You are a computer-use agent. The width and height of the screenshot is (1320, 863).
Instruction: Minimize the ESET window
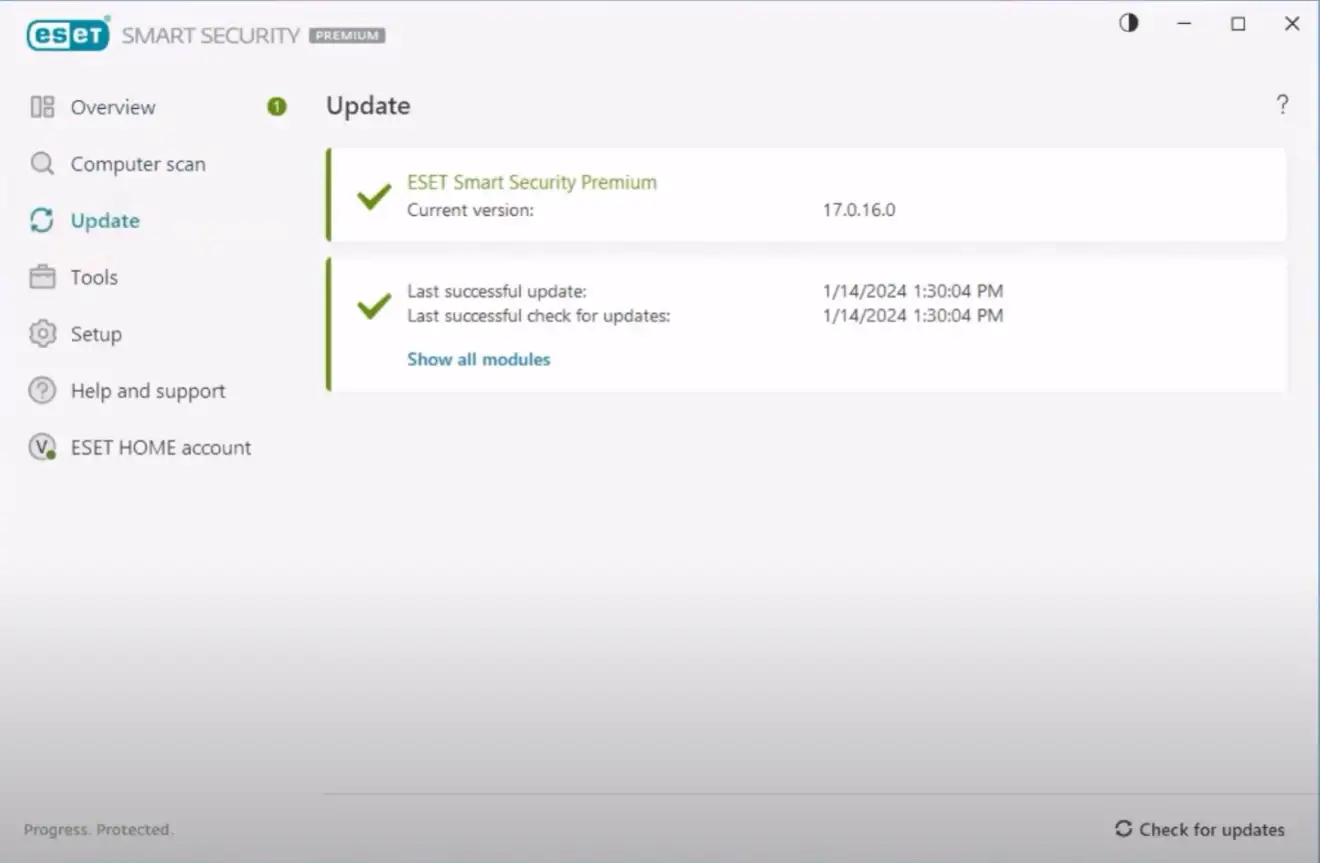pos(1184,24)
